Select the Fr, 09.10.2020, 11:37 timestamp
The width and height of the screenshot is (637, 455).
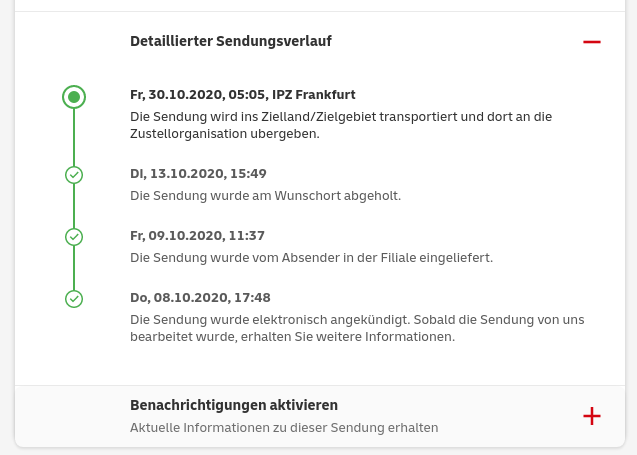pyautogui.click(x=197, y=236)
